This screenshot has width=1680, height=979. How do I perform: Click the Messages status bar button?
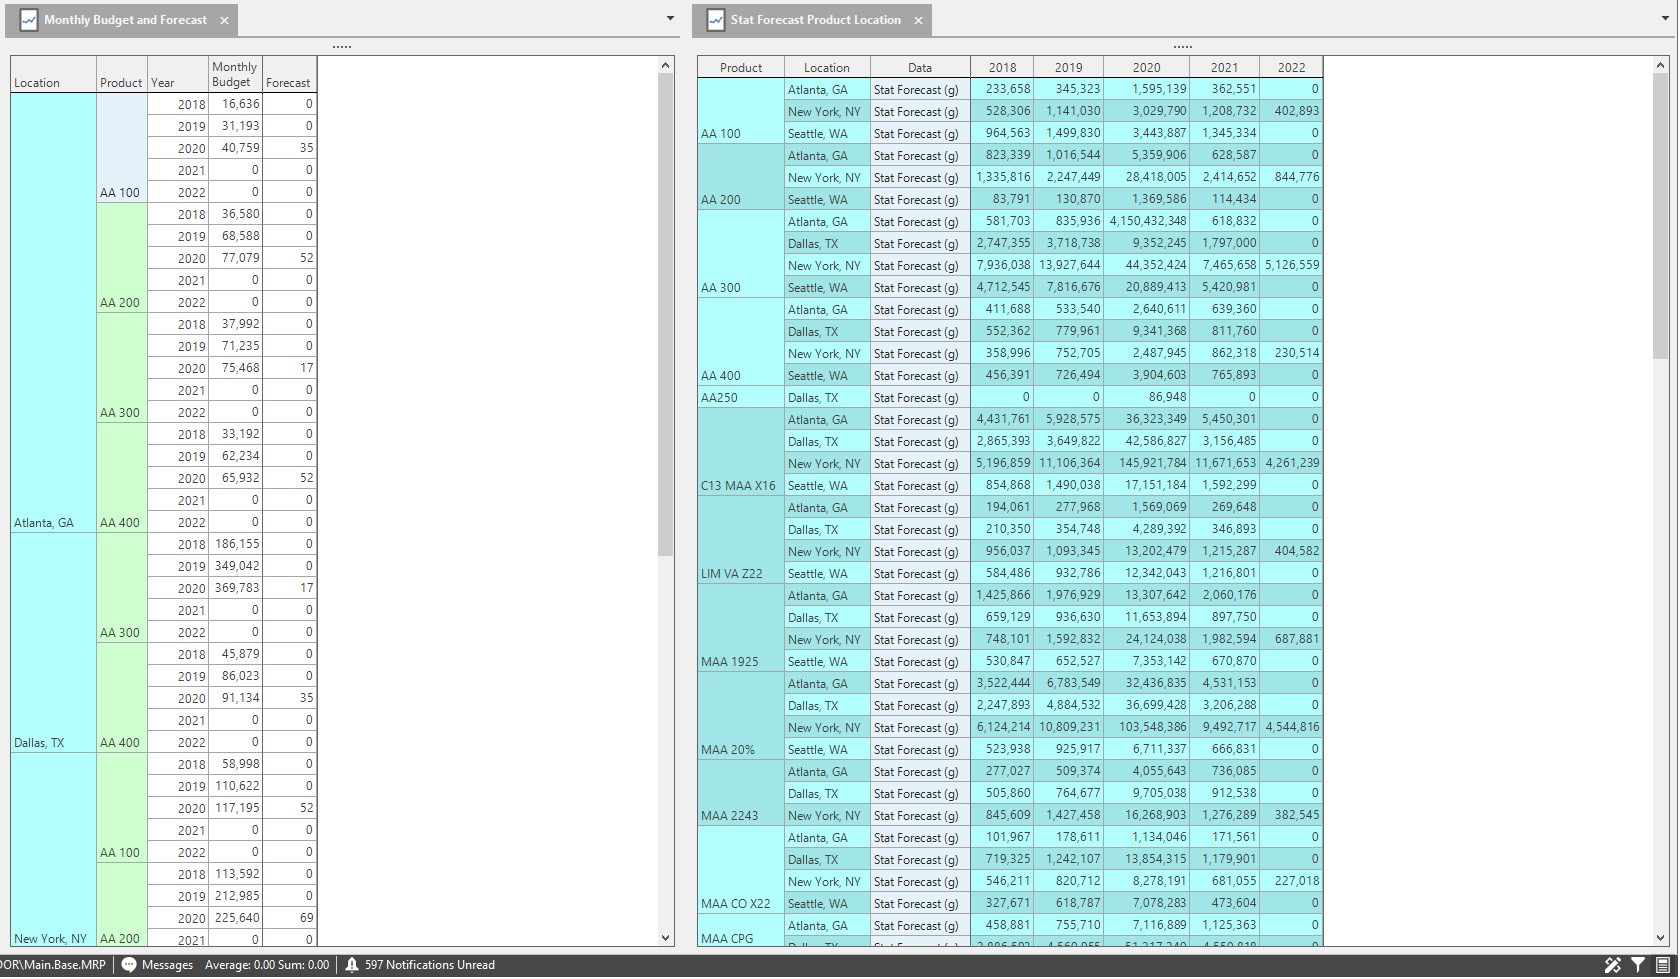coord(157,965)
